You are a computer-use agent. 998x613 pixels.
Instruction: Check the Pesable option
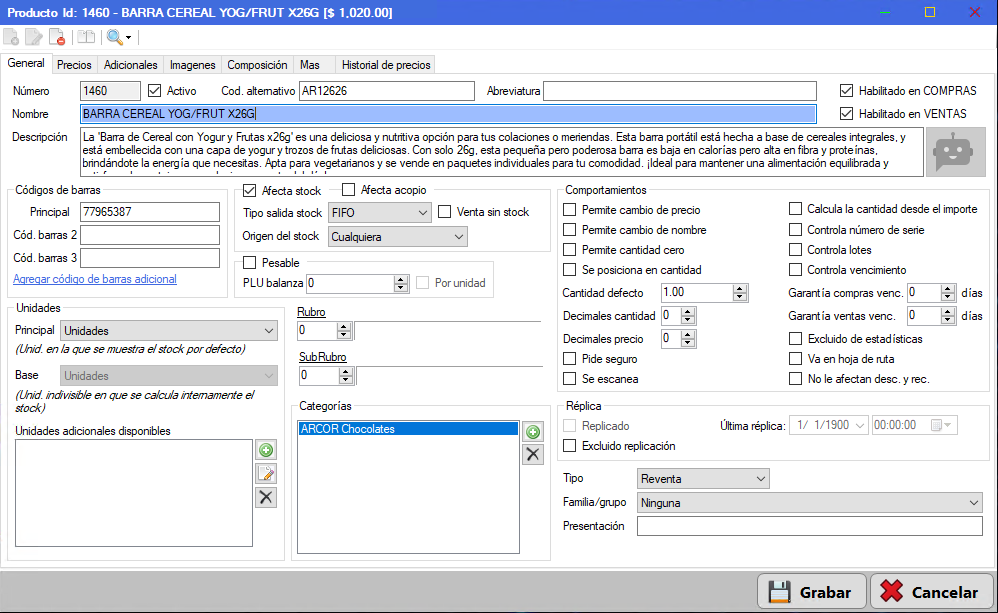[x=250, y=262]
